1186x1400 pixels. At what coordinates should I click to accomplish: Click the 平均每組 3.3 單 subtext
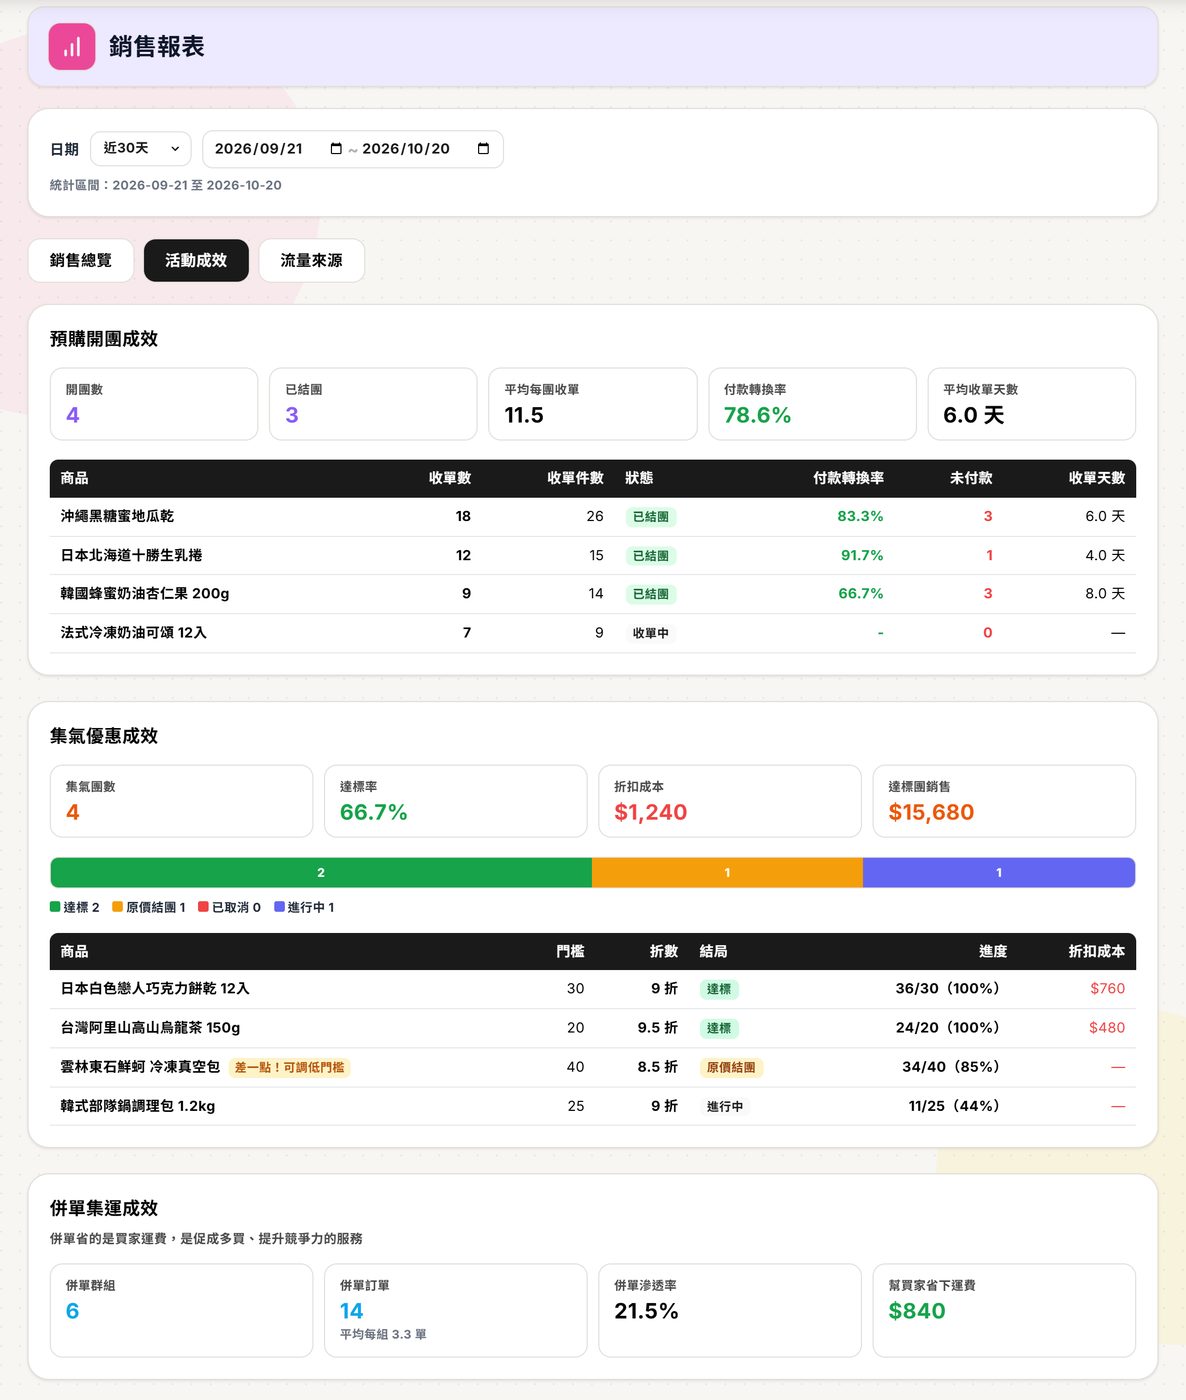click(383, 1334)
